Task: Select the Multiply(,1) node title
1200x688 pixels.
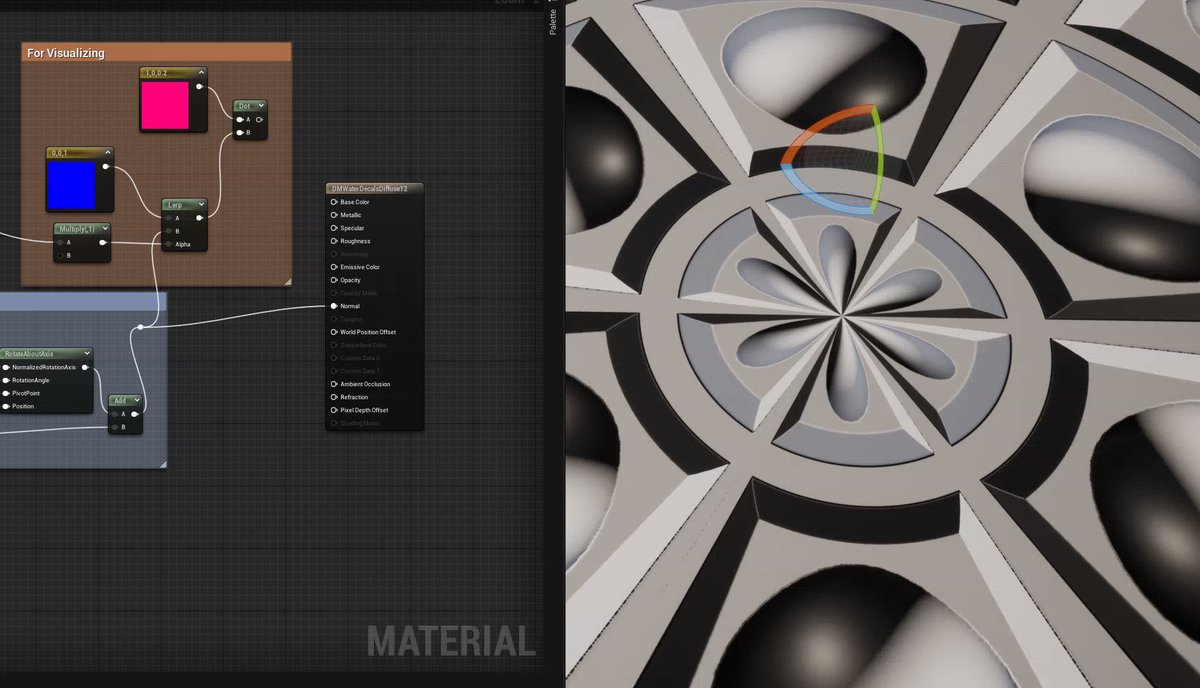Action: tap(76, 229)
